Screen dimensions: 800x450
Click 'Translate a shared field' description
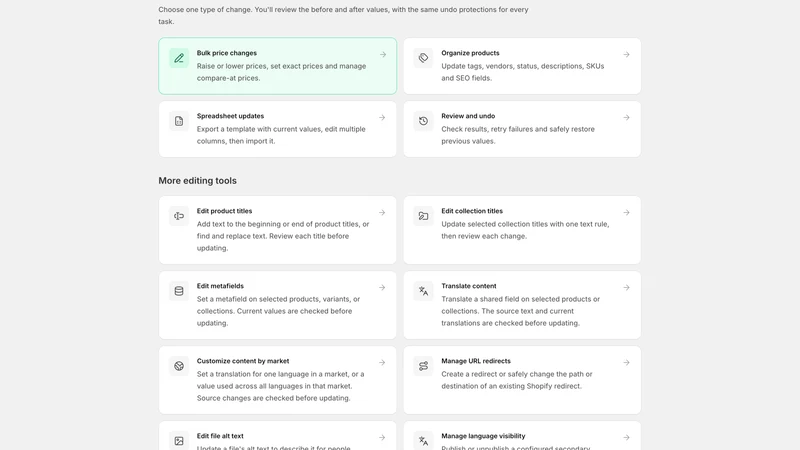pyautogui.click(x=520, y=311)
